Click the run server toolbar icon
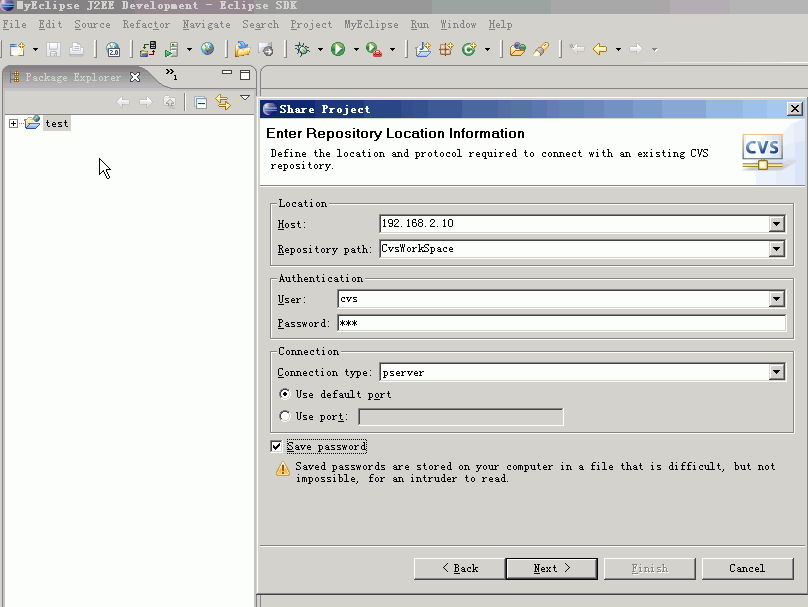 [x=172, y=49]
